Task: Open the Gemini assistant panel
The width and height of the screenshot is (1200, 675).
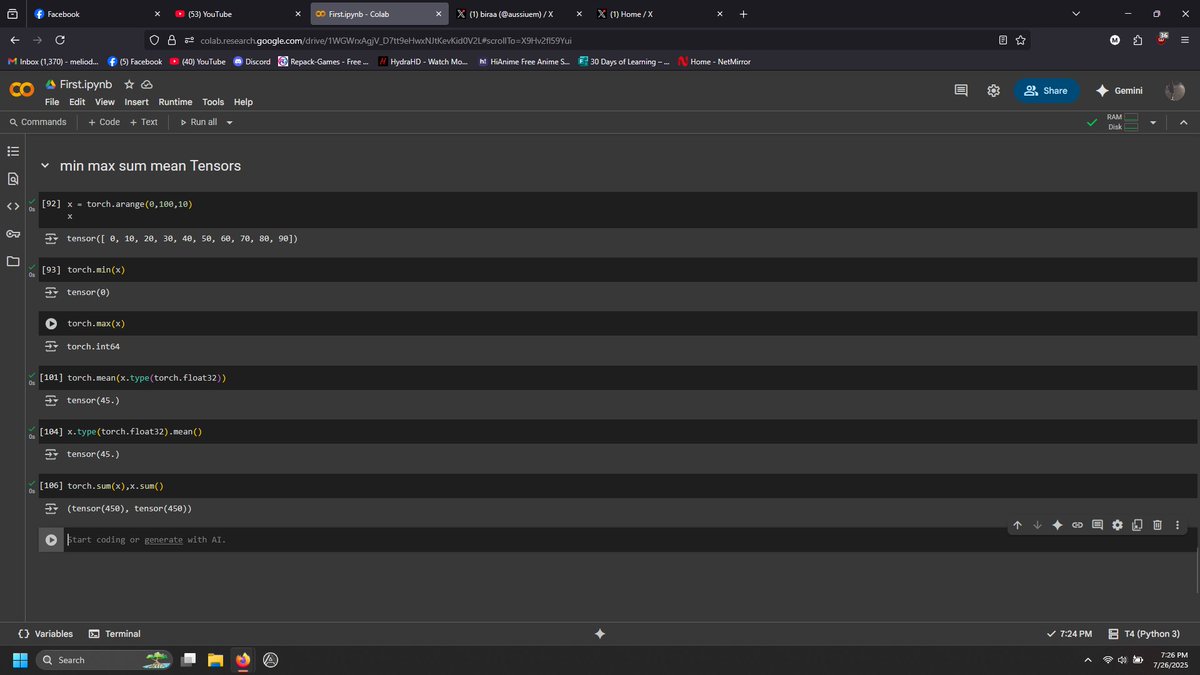Action: click(x=1119, y=90)
